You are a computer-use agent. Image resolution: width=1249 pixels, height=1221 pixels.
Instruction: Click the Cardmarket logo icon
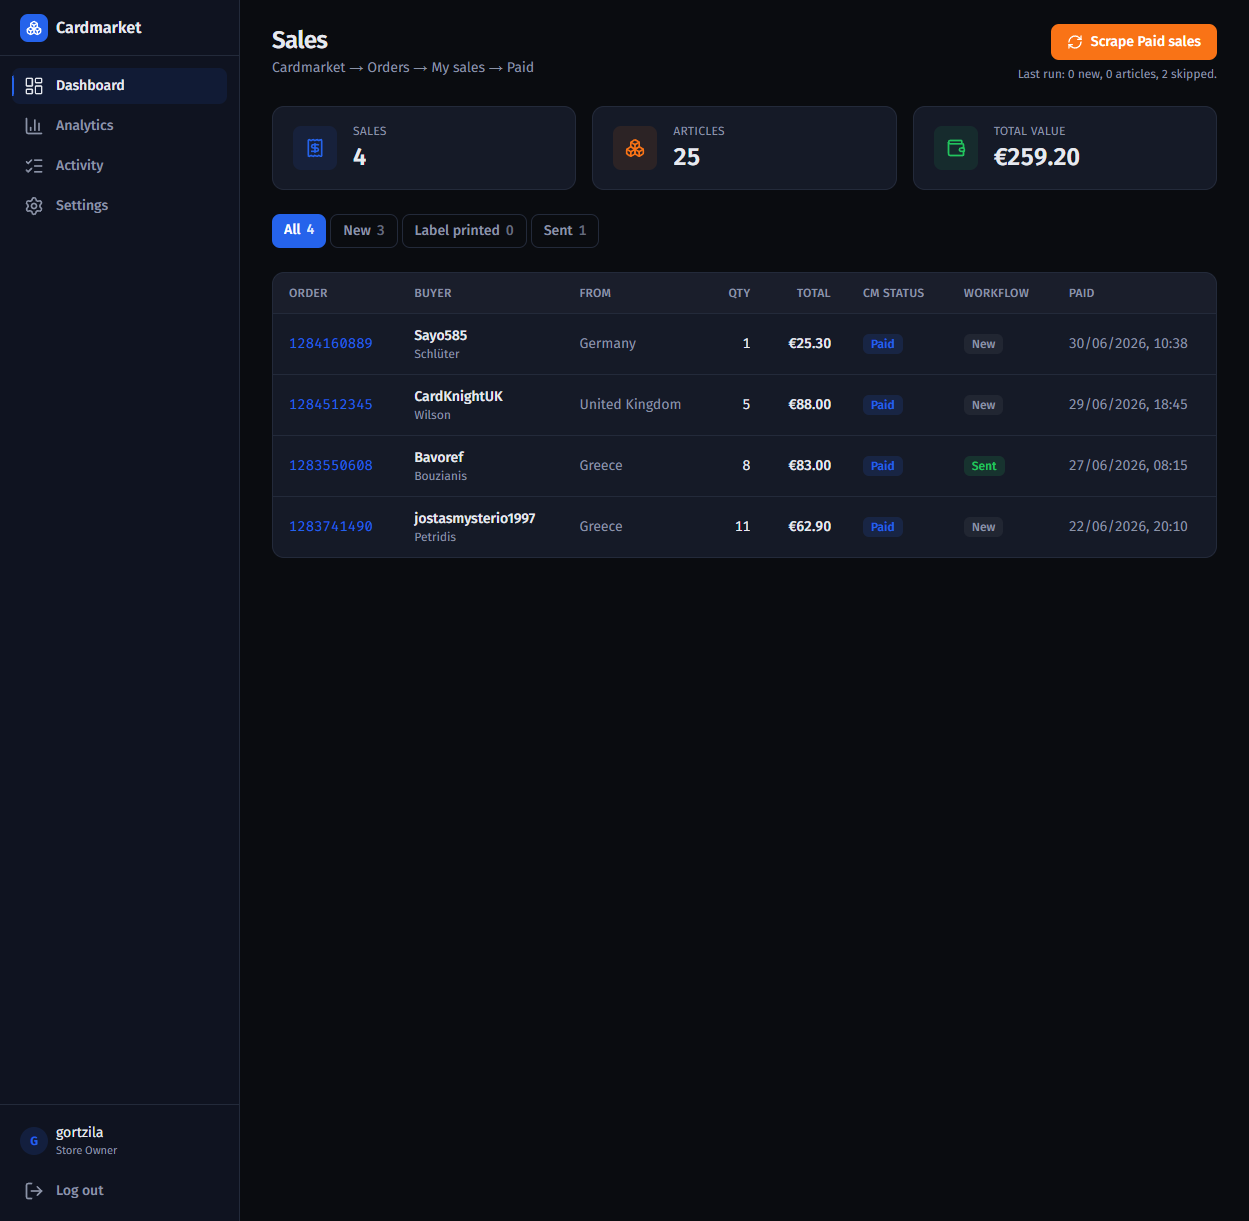pyautogui.click(x=34, y=28)
